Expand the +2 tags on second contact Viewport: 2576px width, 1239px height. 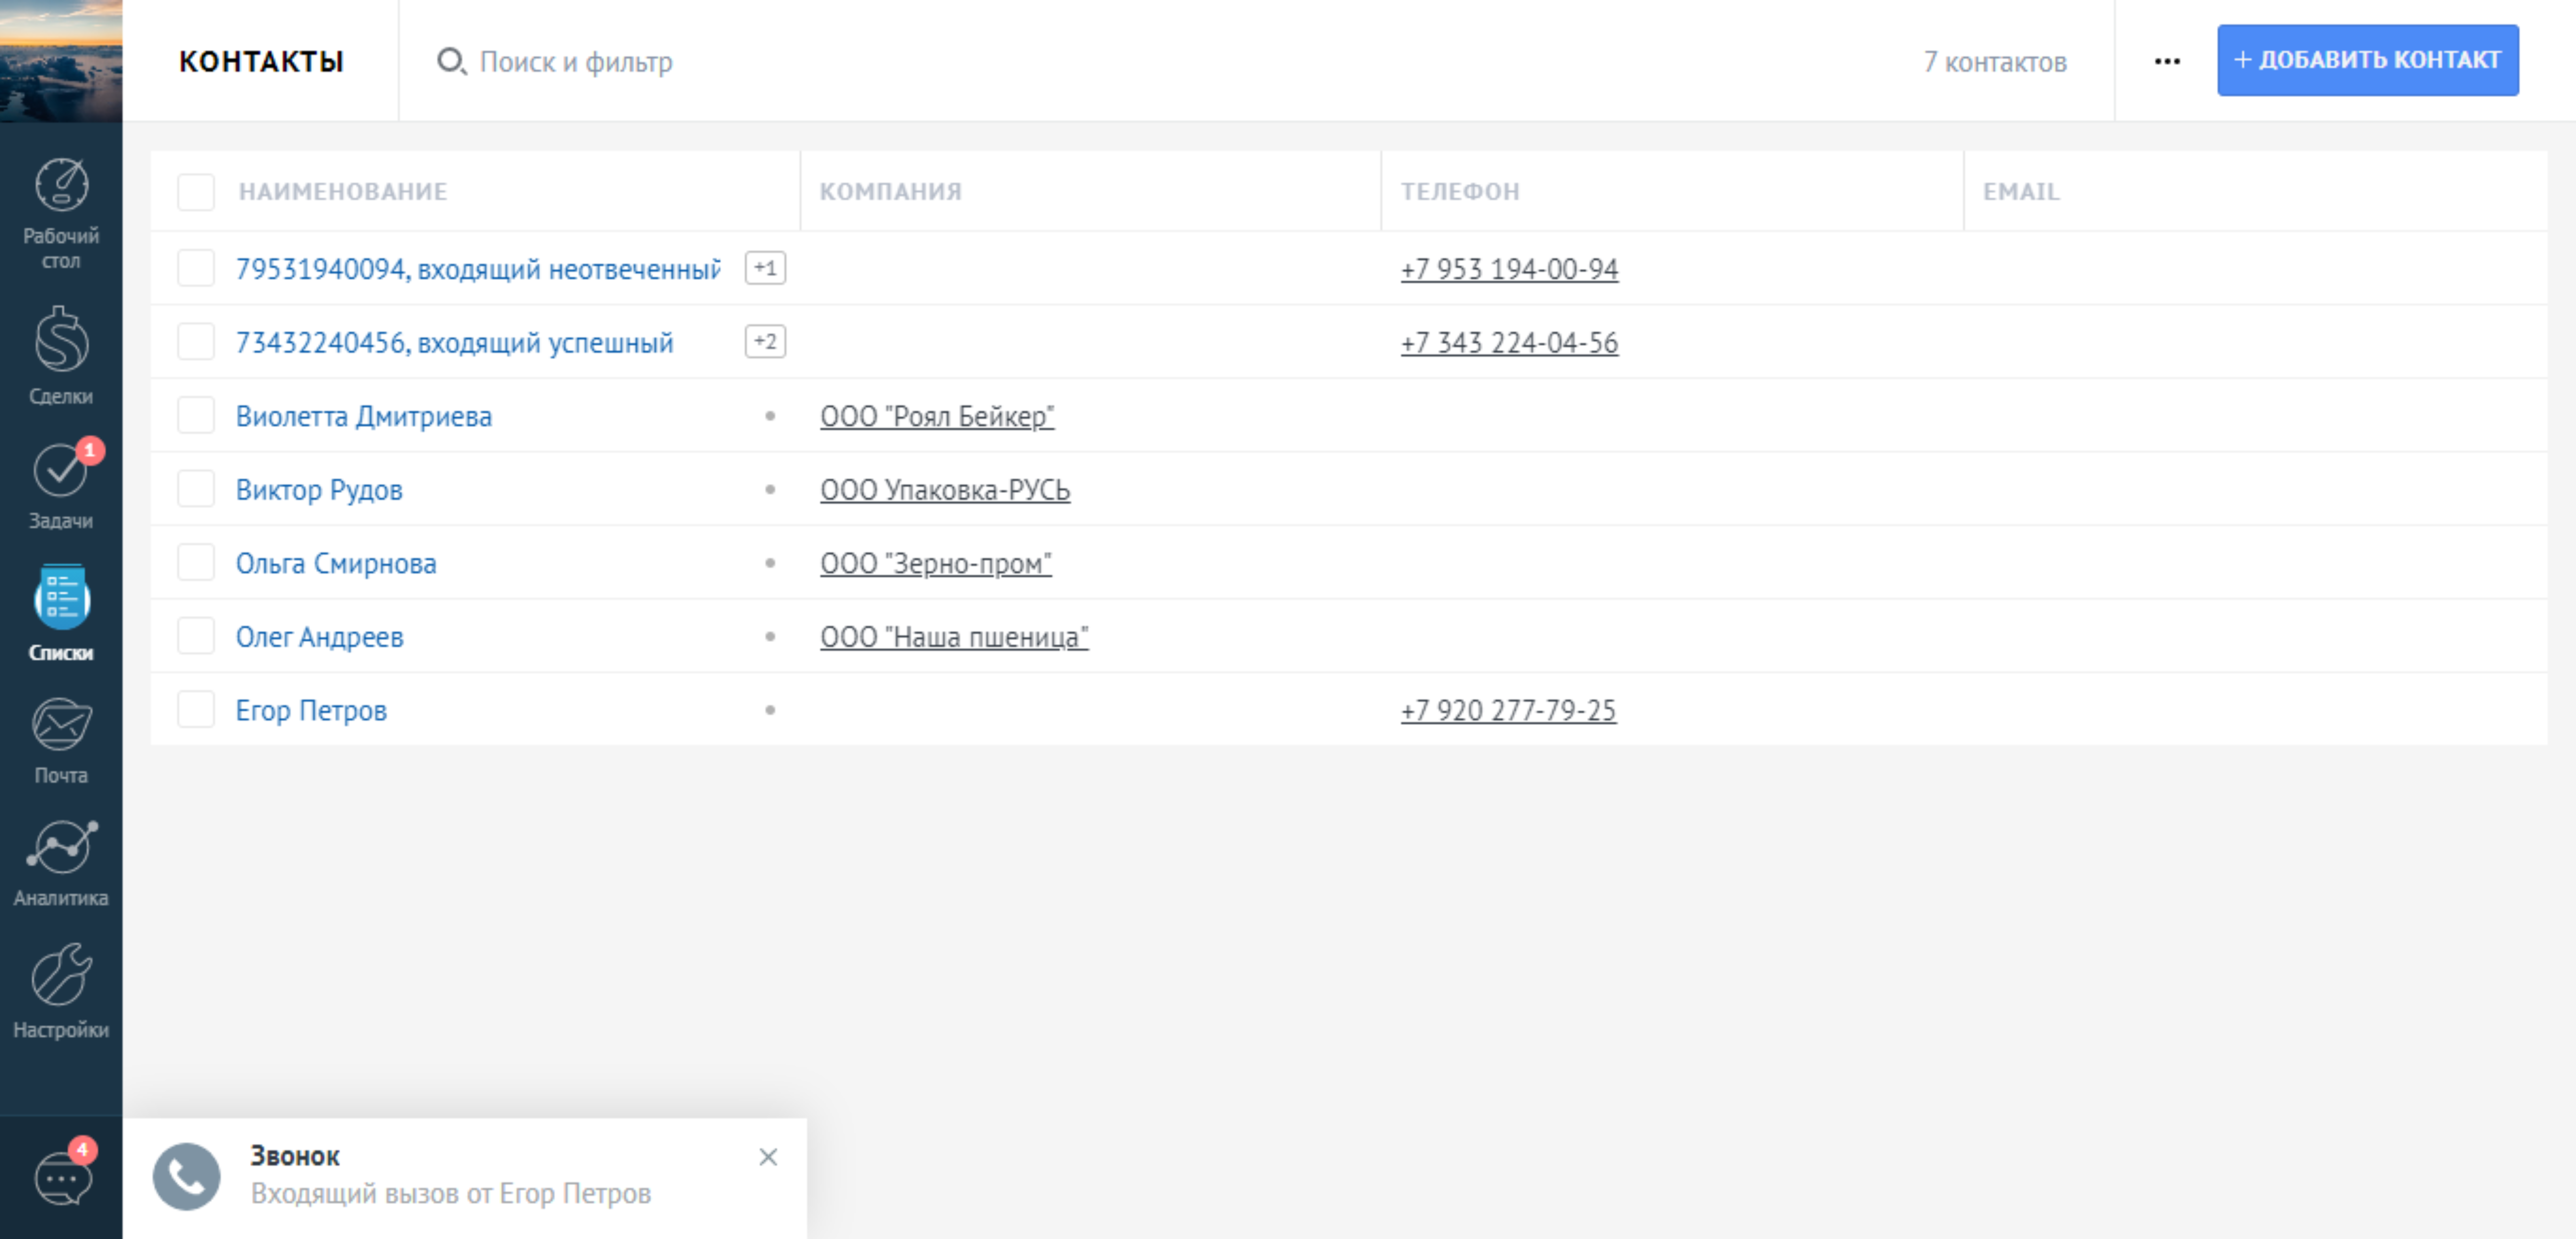click(x=765, y=341)
